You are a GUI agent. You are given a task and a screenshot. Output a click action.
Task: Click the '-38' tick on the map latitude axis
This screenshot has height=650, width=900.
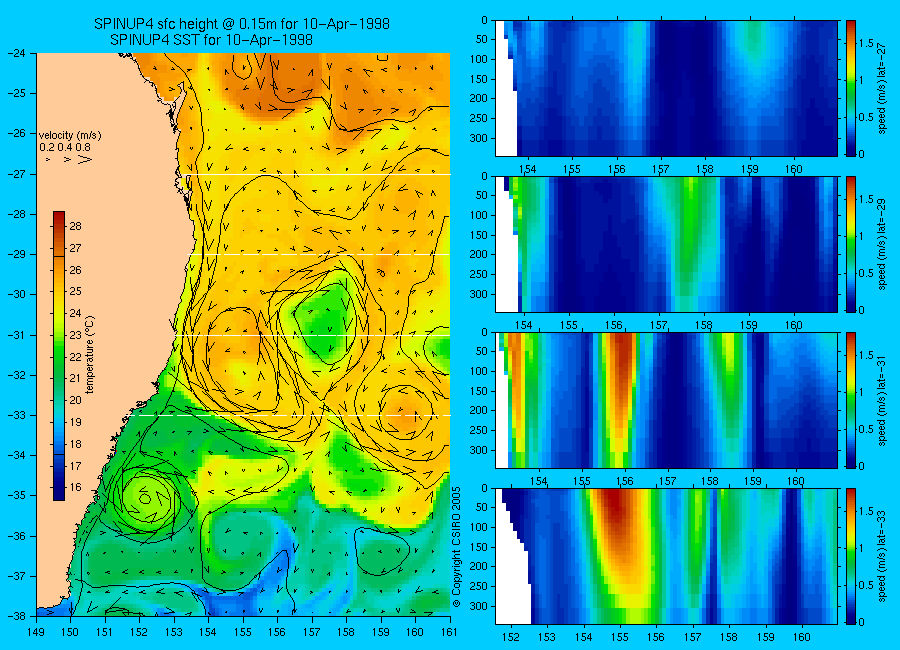coord(17,616)
